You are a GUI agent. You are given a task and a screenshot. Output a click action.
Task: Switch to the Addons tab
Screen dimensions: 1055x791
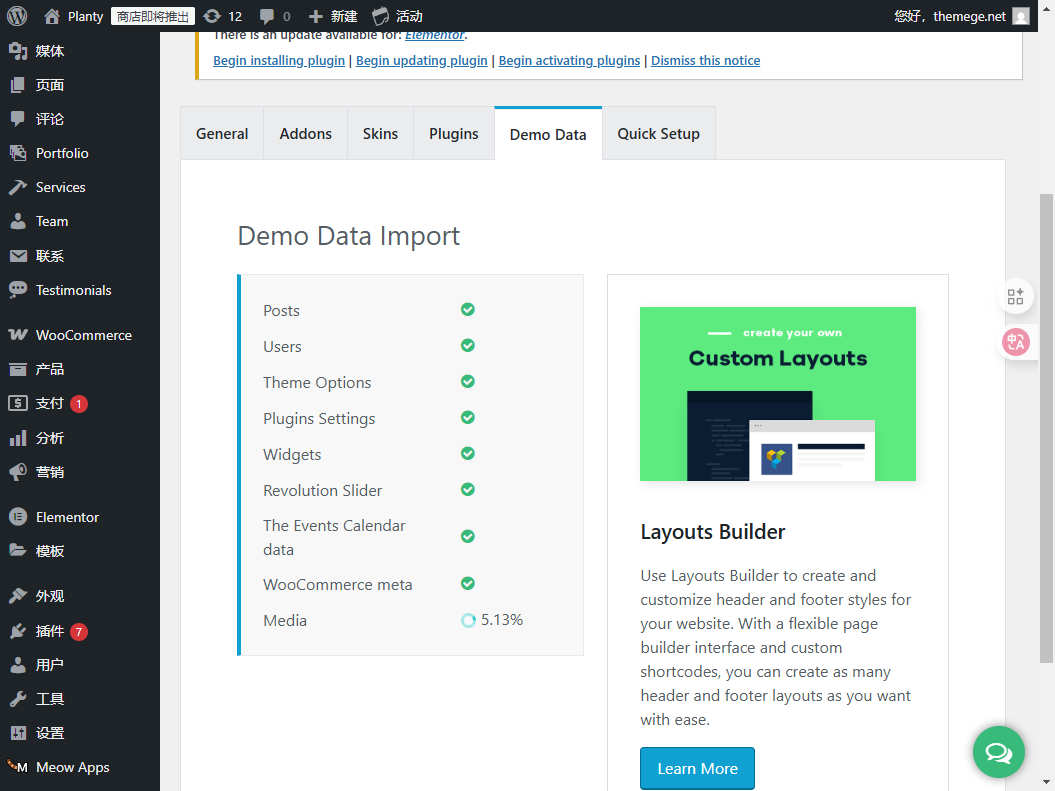click(x=305, y=134)
